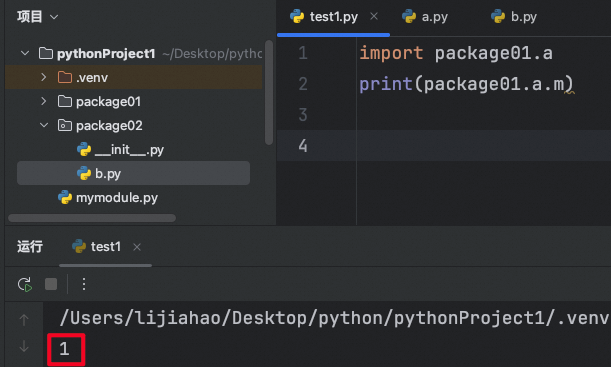The width and height of the screenshot is (611, 367).
Task: Collapse the pythonProject1 root folder
Action: (25, 53)
